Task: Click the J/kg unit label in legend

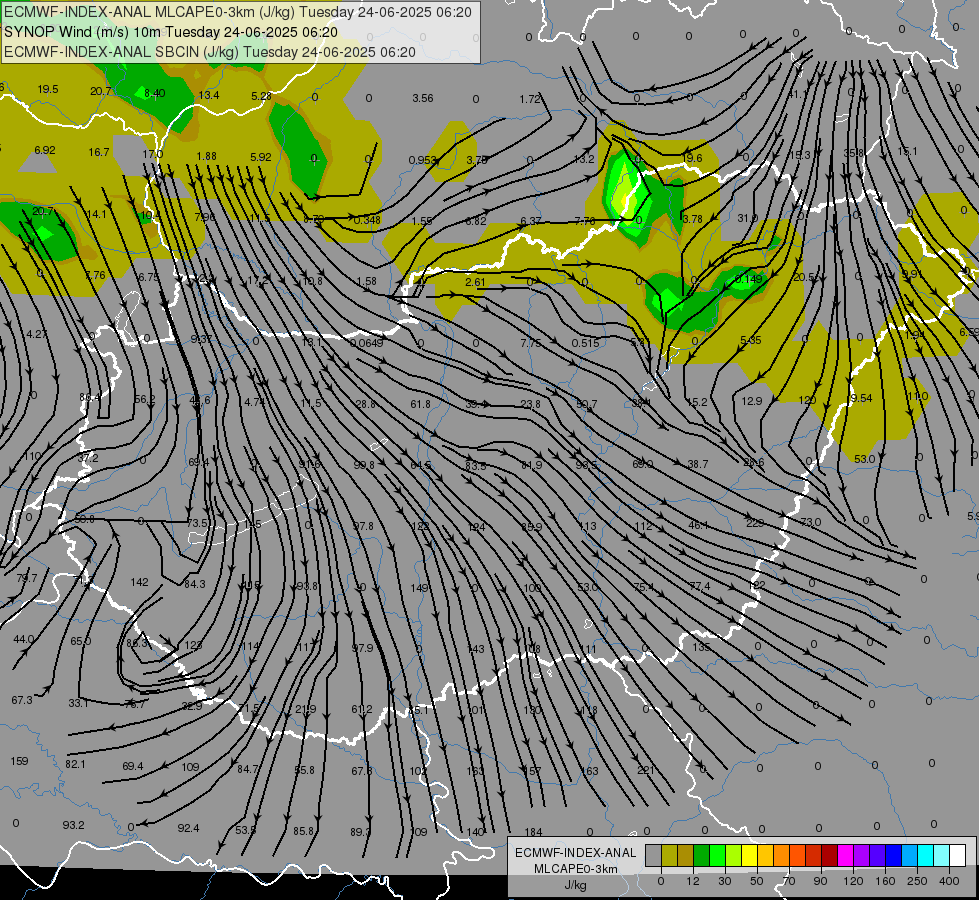Action: 576,885
